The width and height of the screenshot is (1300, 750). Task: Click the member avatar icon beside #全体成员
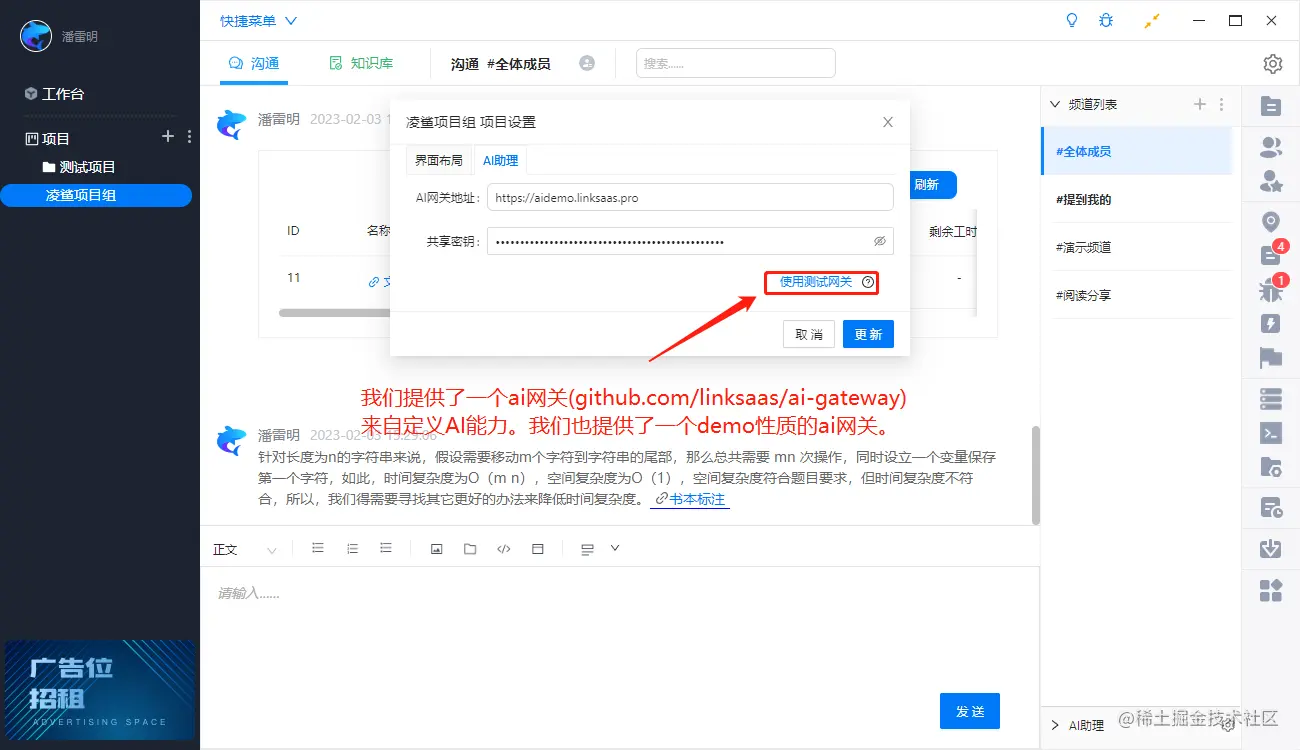coord(587,63)
